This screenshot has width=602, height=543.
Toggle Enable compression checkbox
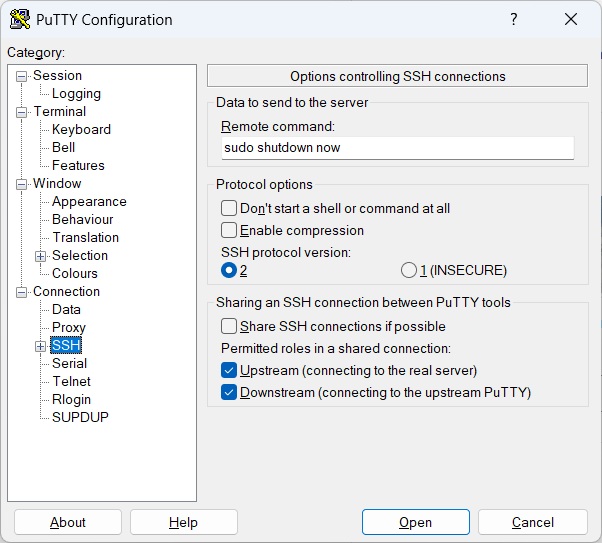pos(229,230)
